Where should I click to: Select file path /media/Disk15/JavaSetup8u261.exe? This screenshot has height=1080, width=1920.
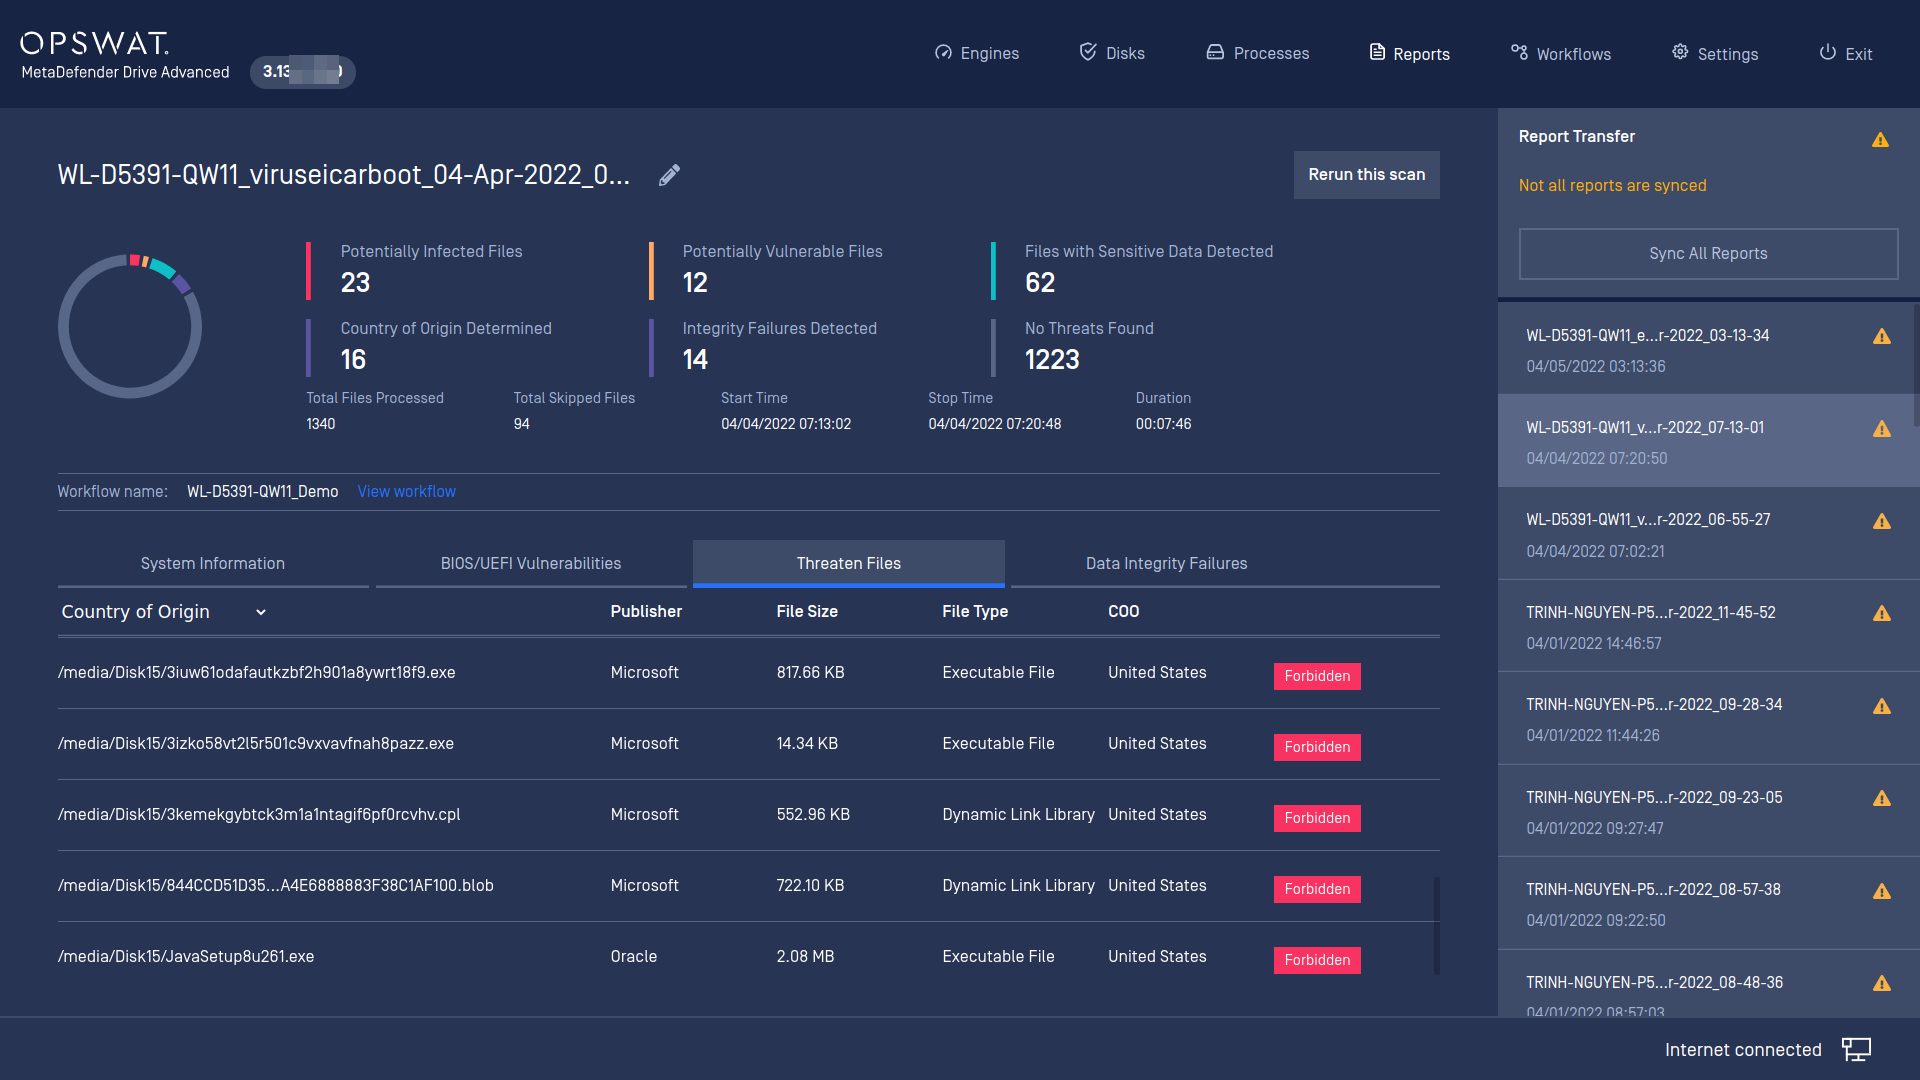click(186, 957)
